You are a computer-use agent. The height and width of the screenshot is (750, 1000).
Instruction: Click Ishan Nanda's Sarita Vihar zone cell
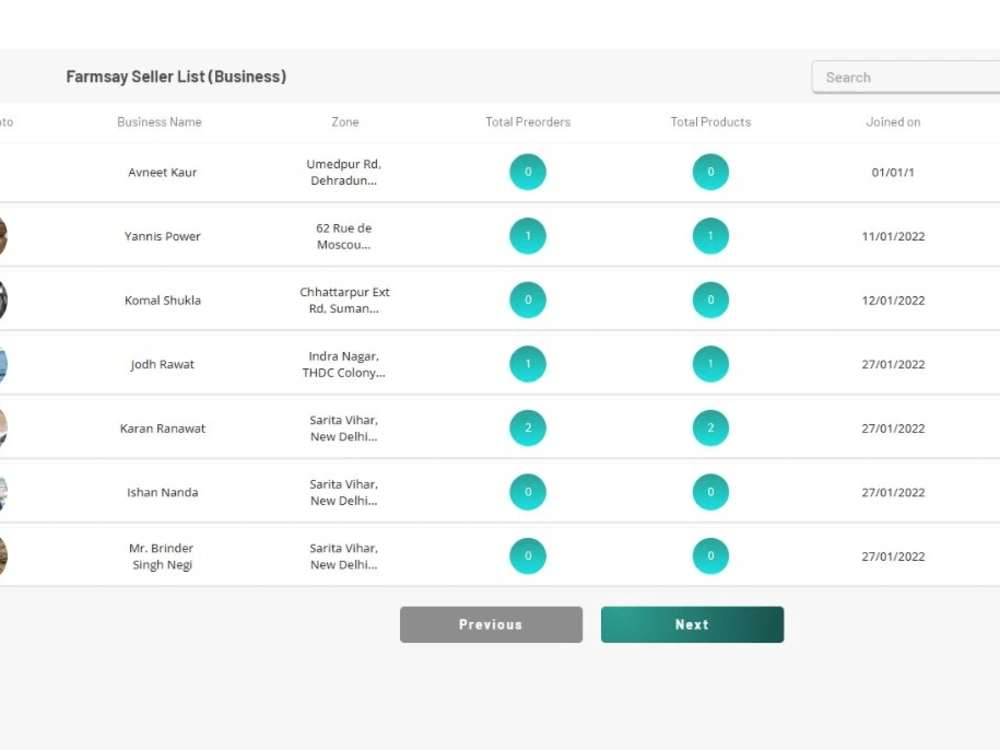344,492
